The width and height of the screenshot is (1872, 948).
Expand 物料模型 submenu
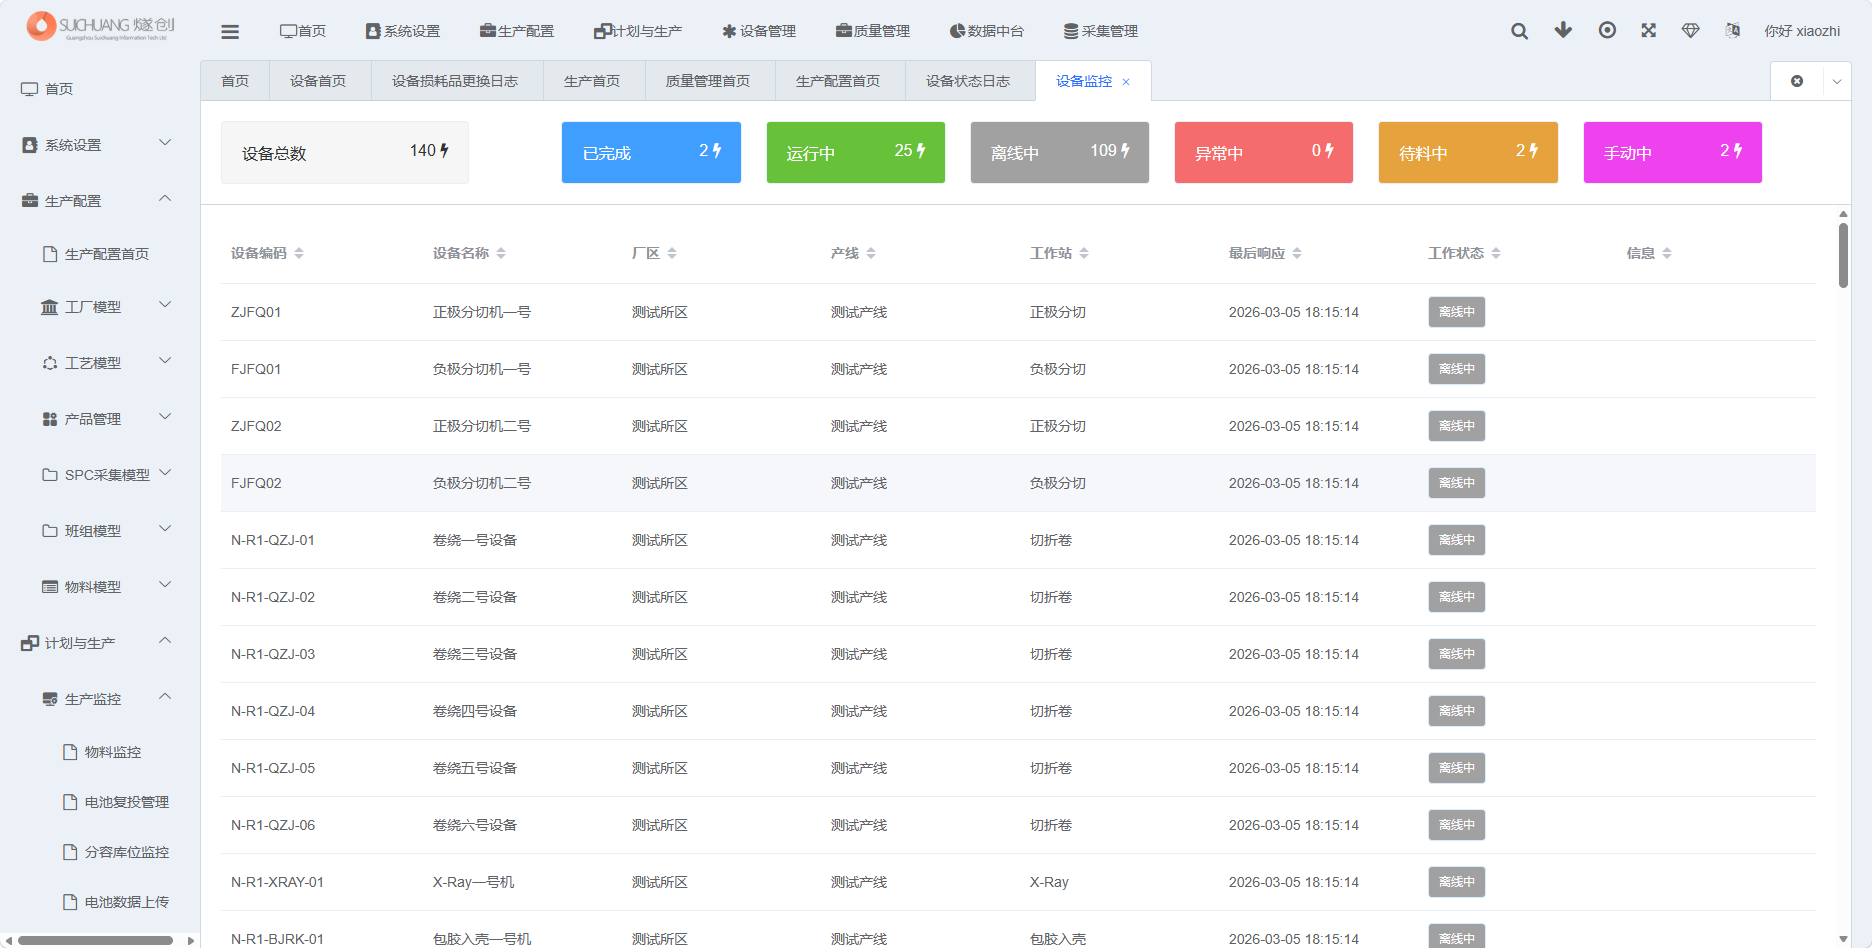tap(165, 585)
